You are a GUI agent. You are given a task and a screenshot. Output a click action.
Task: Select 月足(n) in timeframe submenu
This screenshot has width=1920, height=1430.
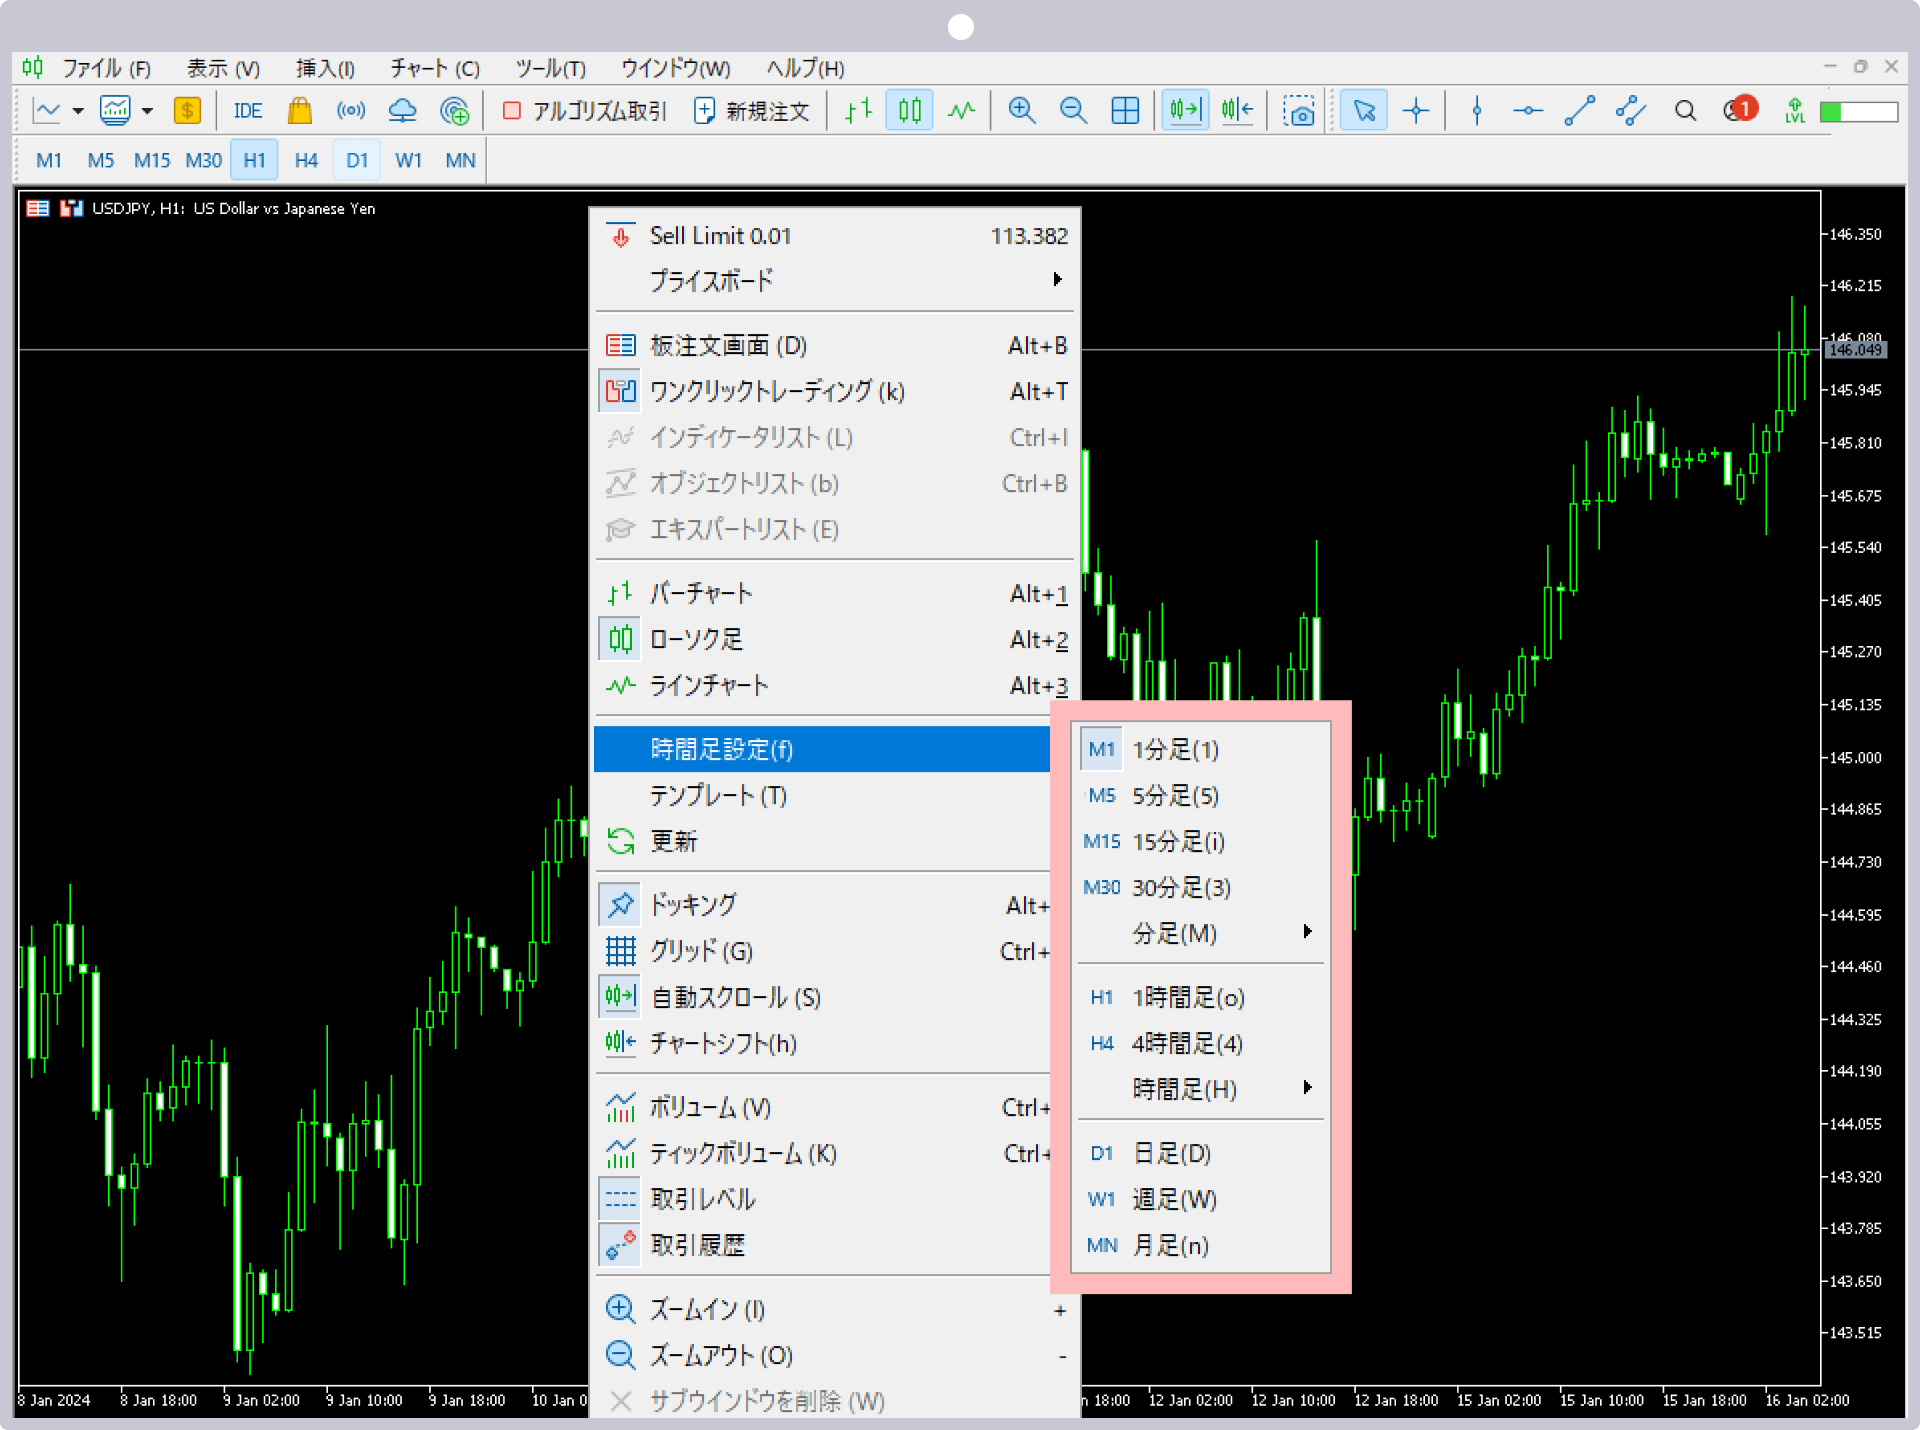click(1201, 1245)
